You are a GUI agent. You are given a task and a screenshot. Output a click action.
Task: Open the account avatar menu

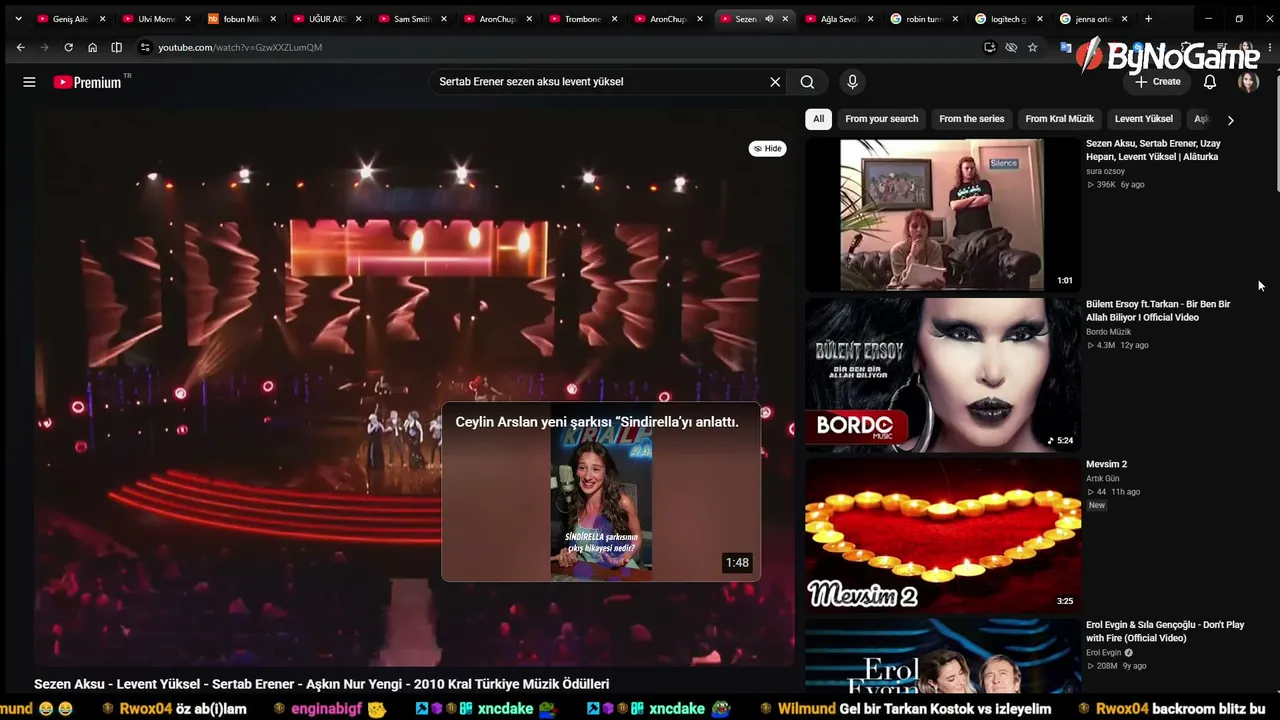1248,82
